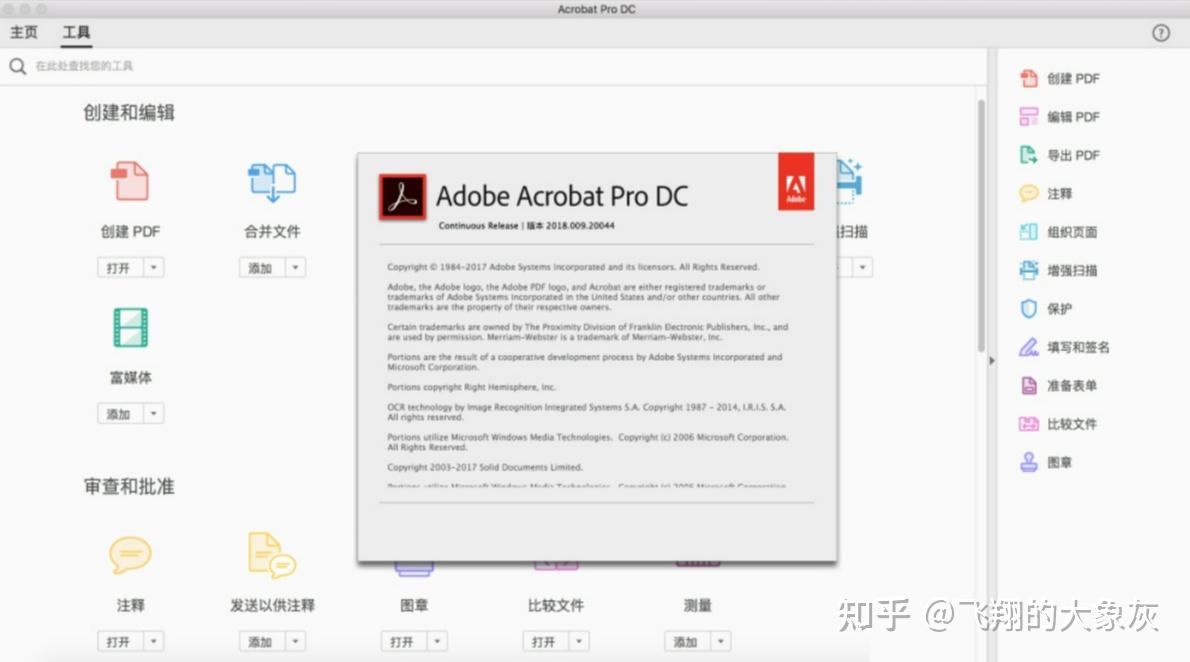Open 注释 in right sidebar
Image resolution: width=1190 pixels, height=662 pixels.
tap(1045, 194)
